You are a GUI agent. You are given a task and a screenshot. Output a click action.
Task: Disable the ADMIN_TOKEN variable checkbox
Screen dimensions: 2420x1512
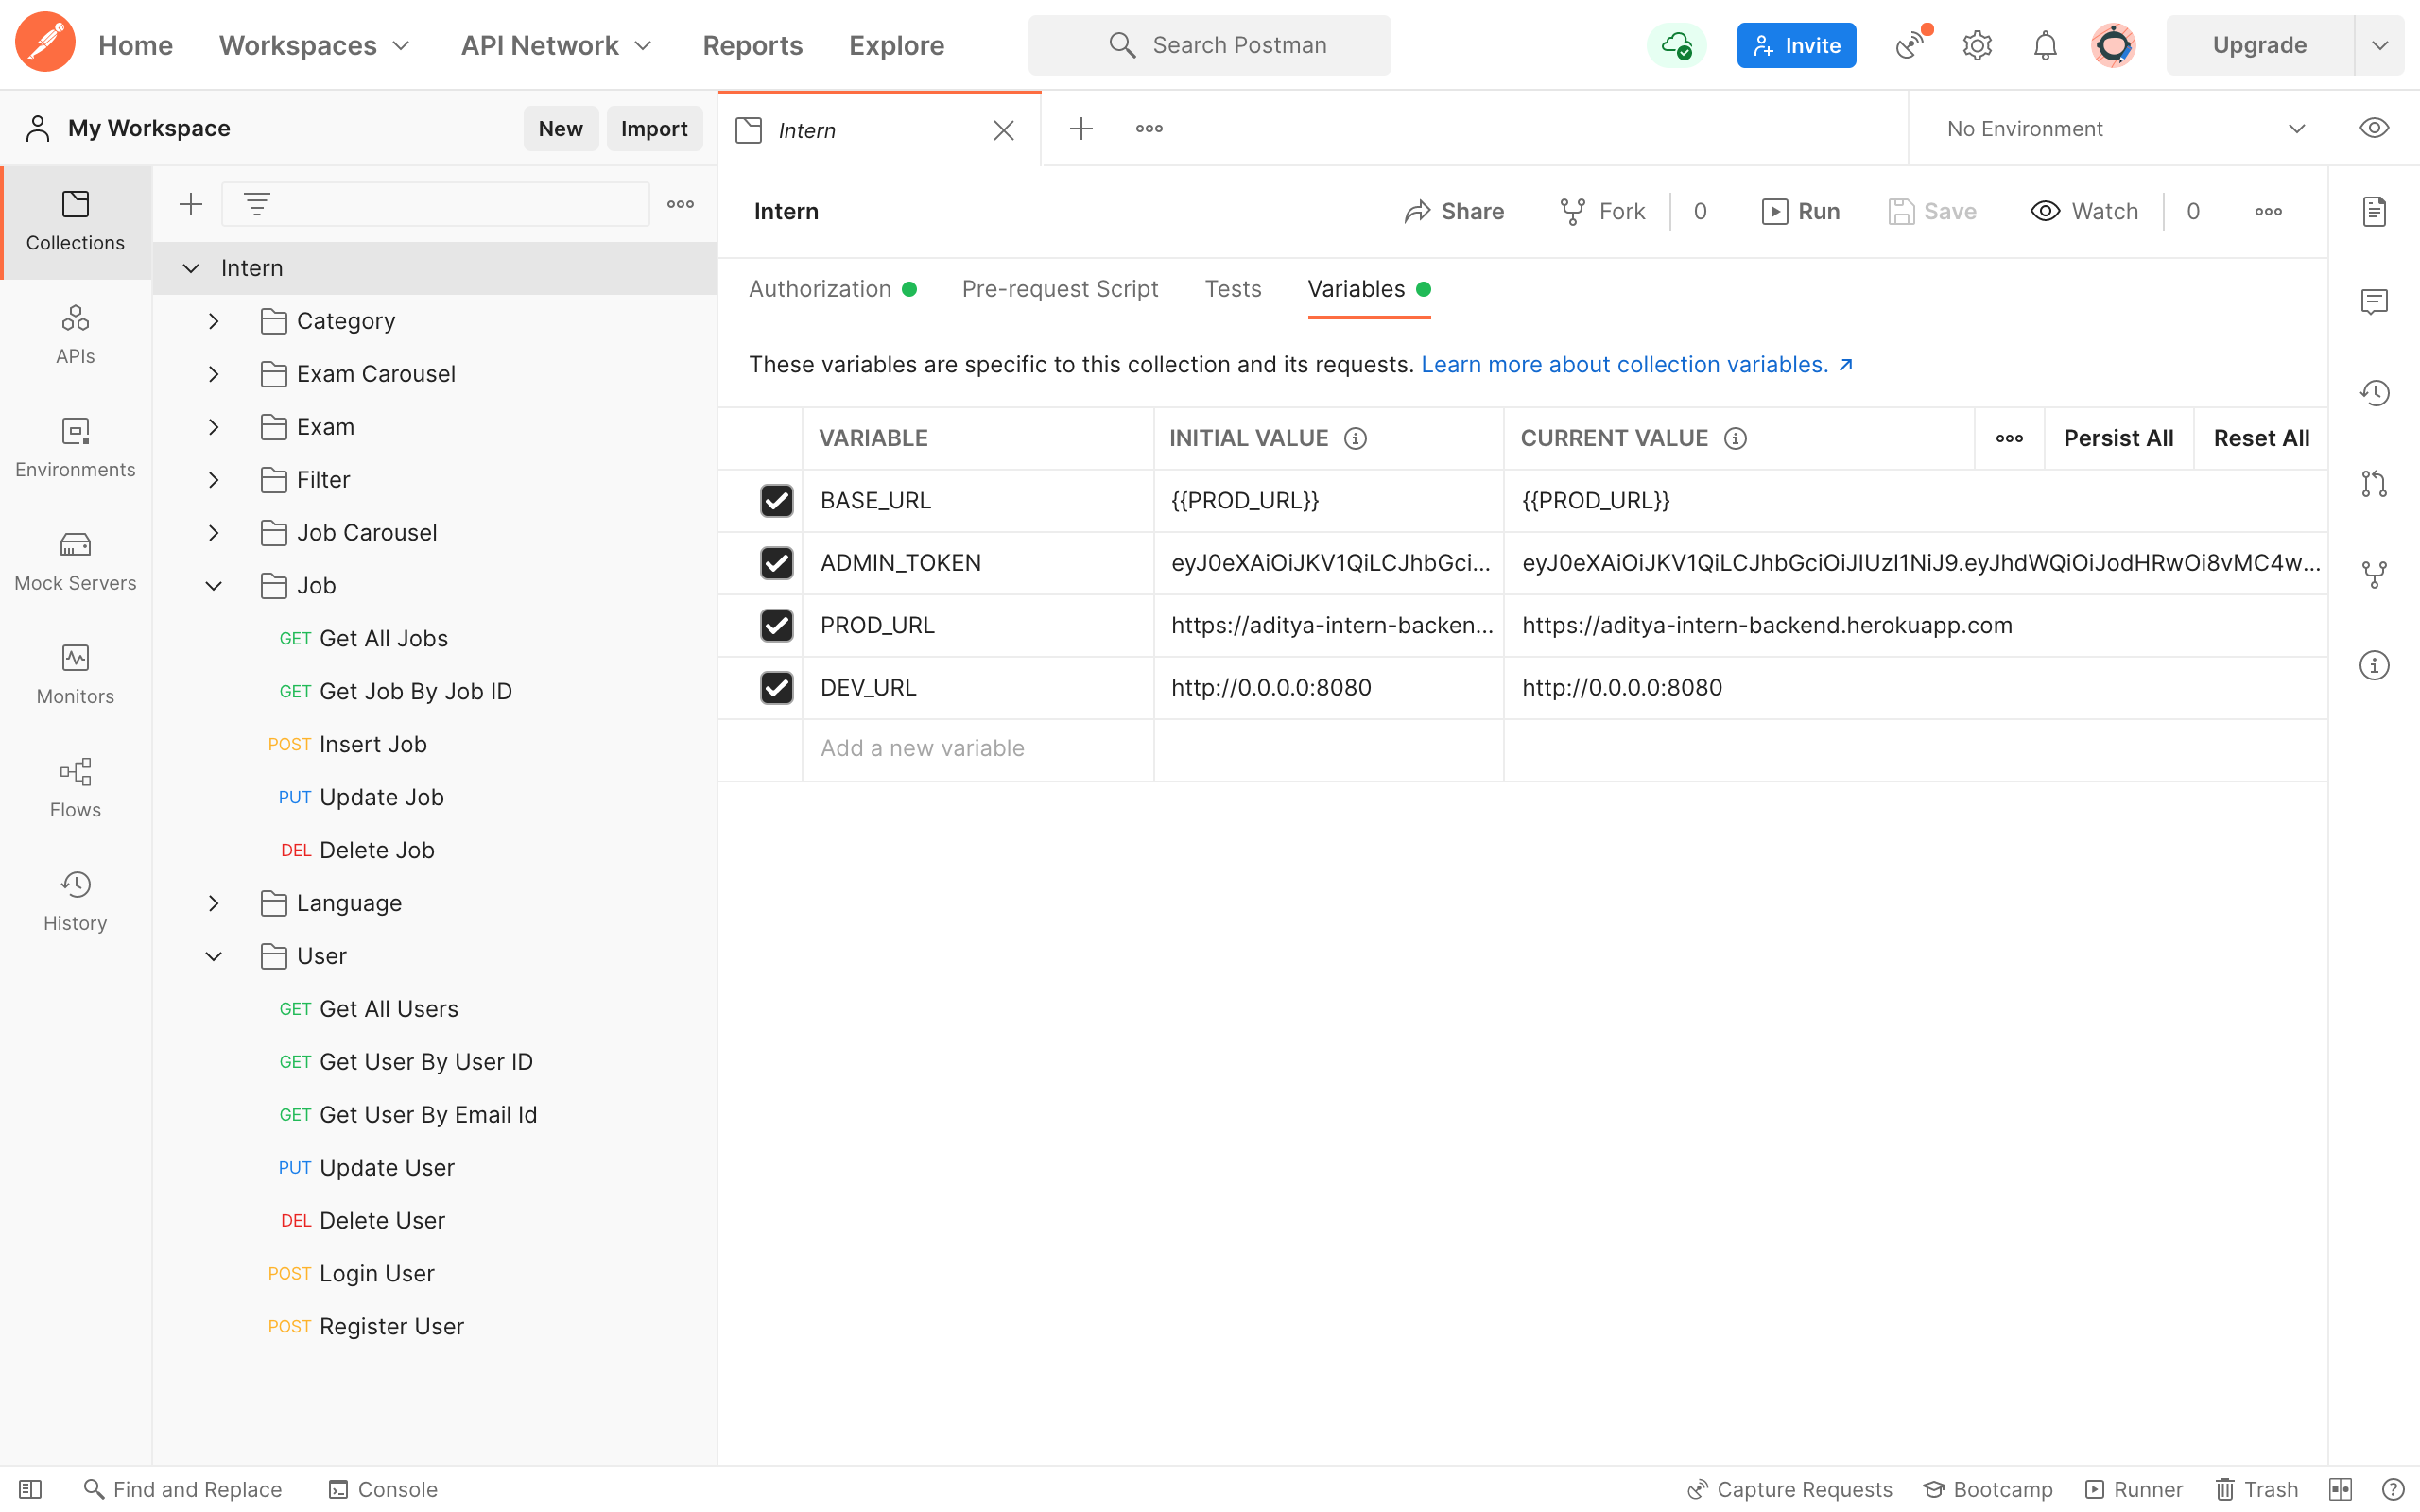tap(776, 563)
